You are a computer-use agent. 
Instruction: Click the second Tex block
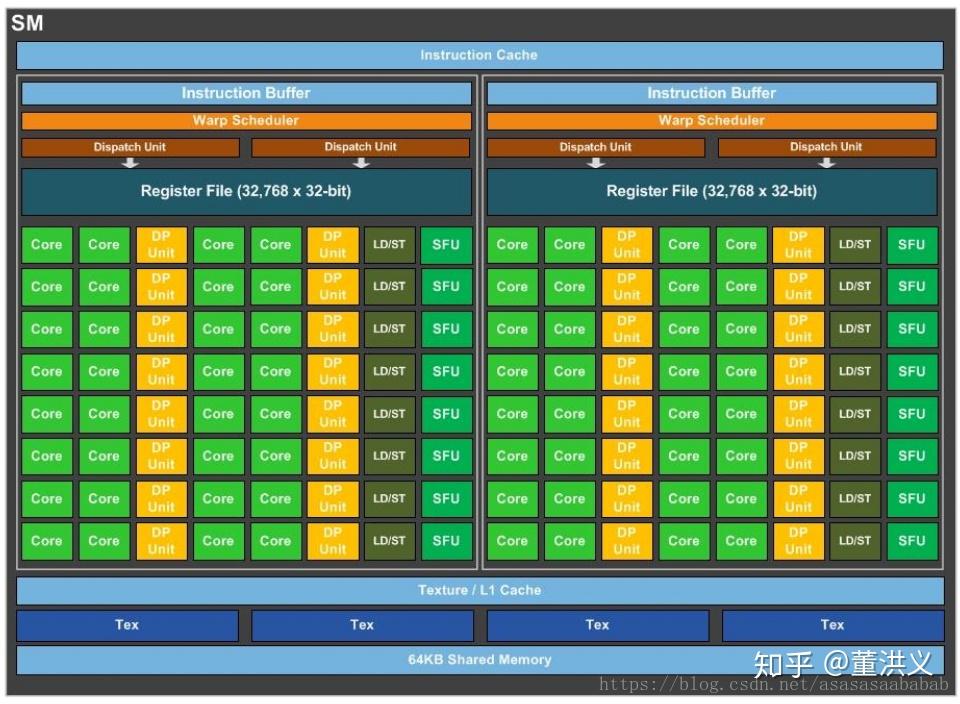click(361, 624)
